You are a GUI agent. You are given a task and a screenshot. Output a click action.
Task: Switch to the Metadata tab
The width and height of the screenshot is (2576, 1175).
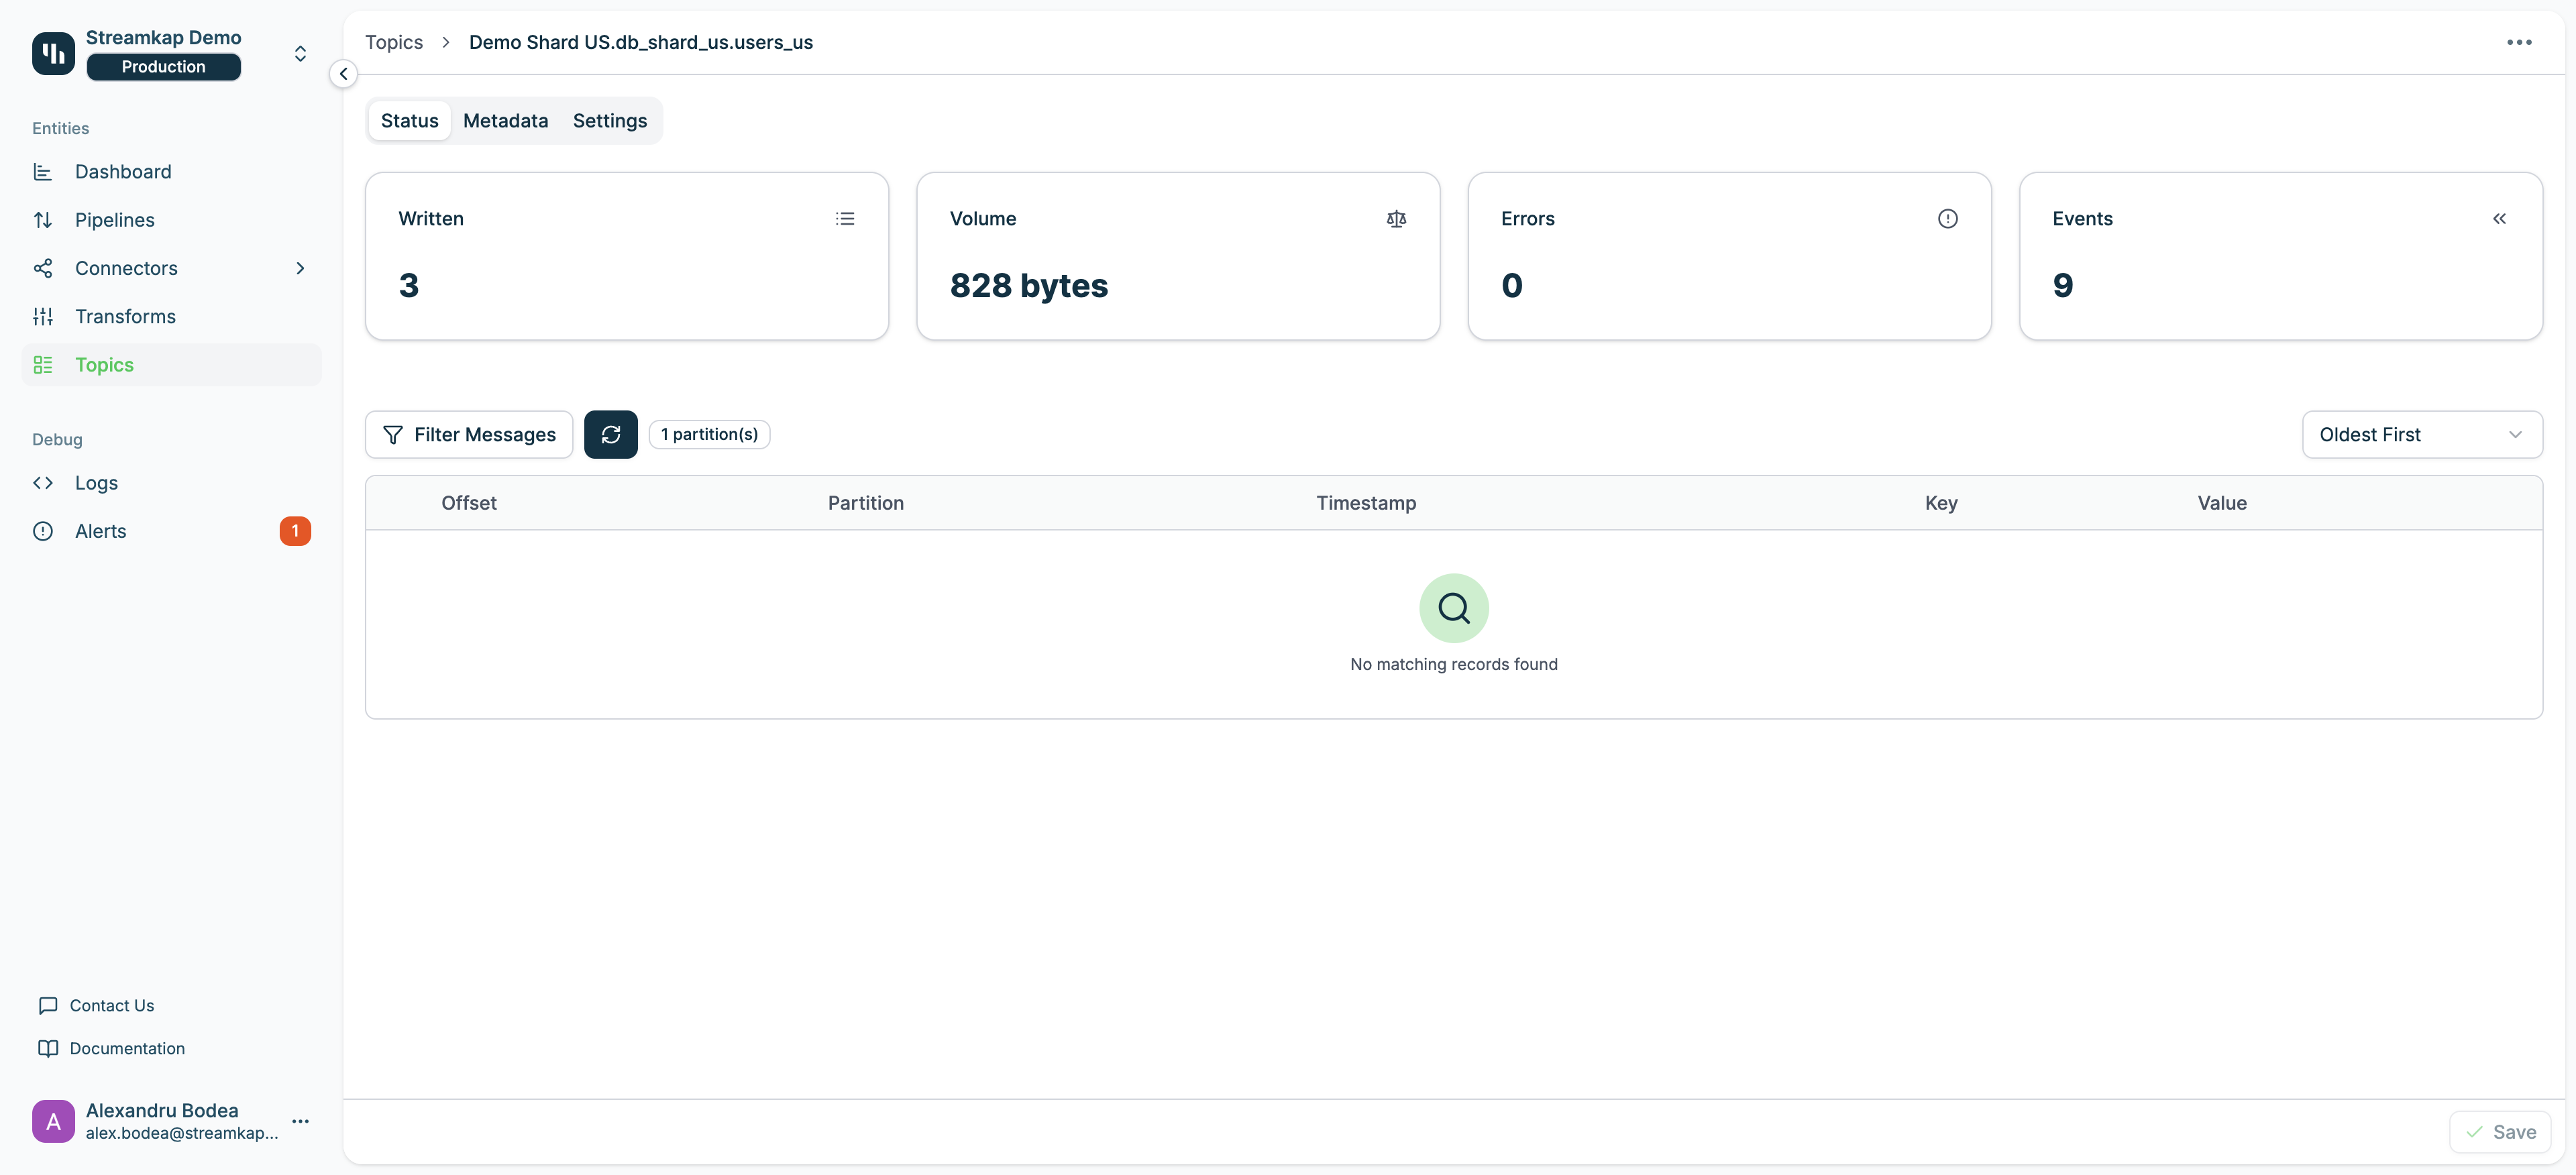click(x=505, y=120)
